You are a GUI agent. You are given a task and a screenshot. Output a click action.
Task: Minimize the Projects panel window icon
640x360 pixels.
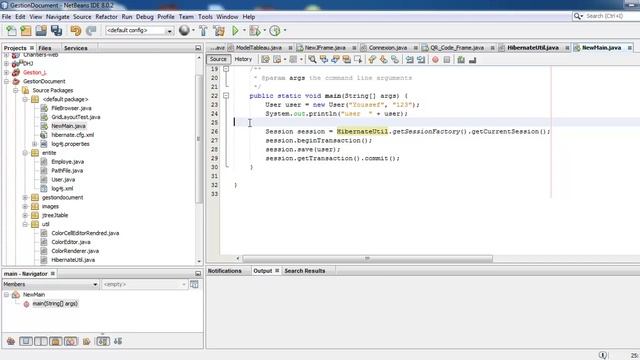click(198, 48)
